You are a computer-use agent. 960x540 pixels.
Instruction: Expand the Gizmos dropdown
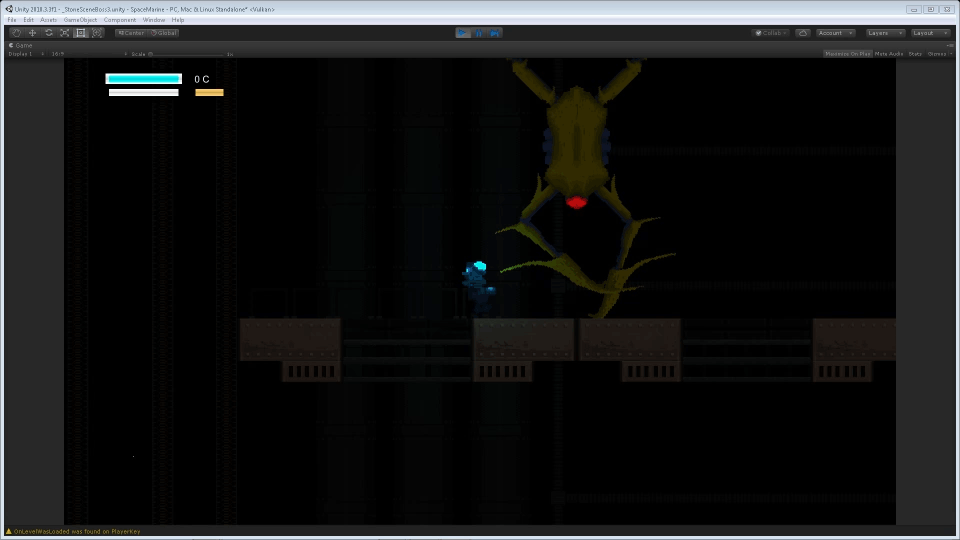tap(938, 54)
